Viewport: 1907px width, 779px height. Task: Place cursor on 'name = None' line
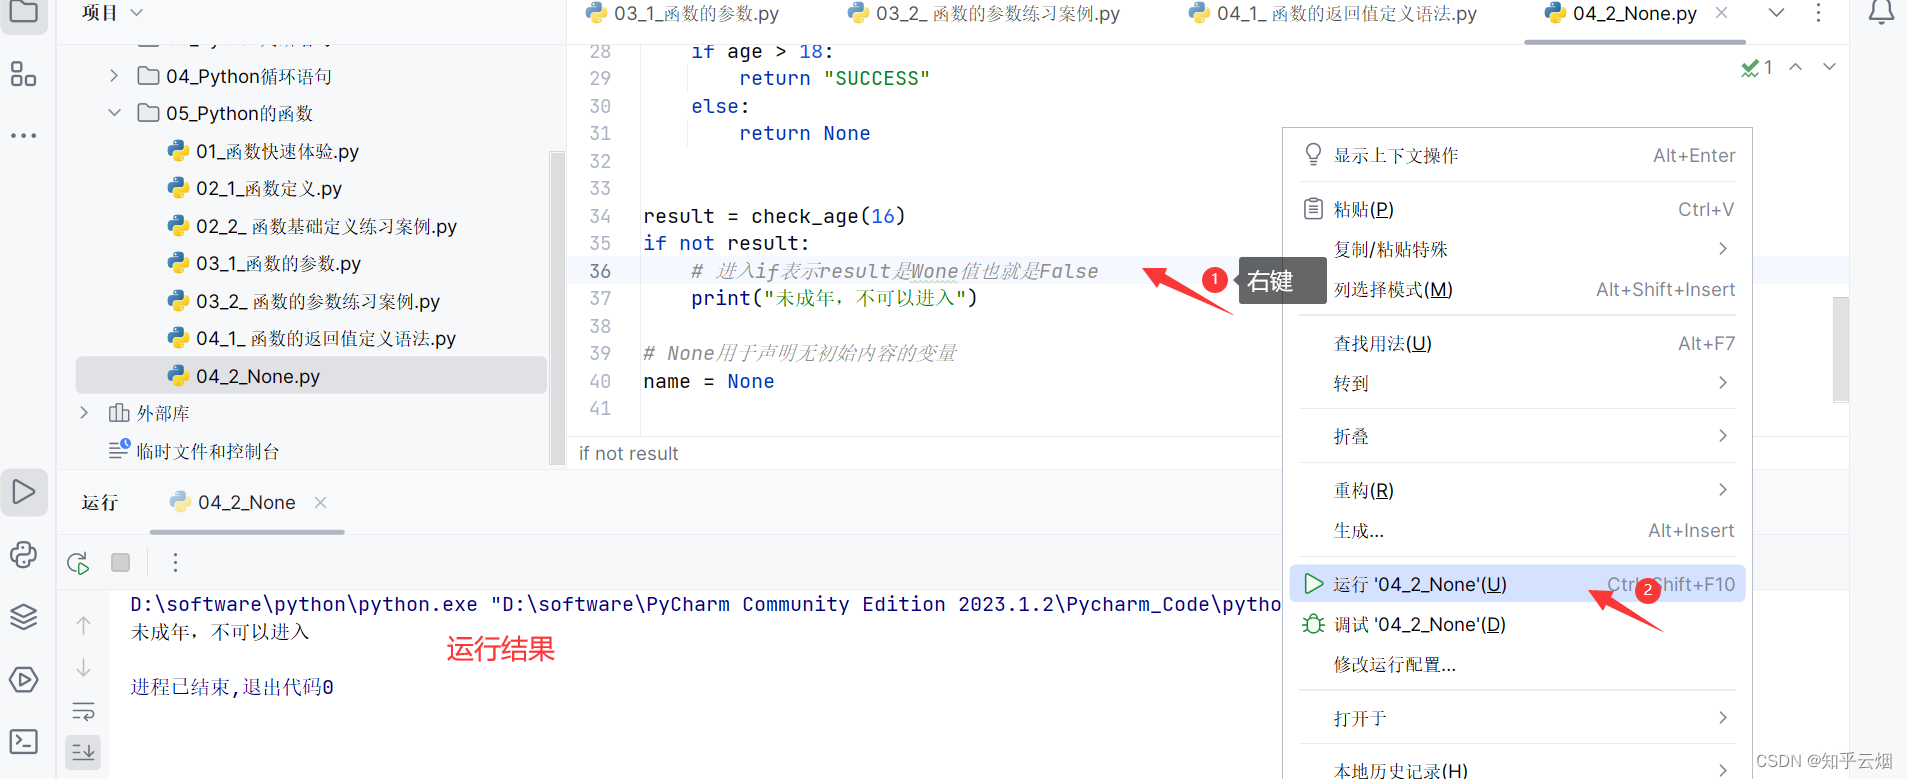709,381
